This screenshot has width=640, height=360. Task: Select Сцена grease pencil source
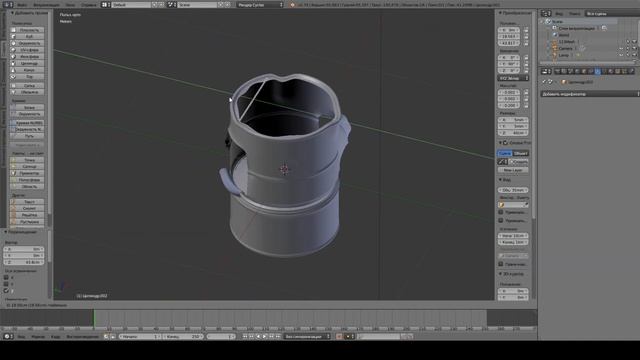(x=505, y=153)
